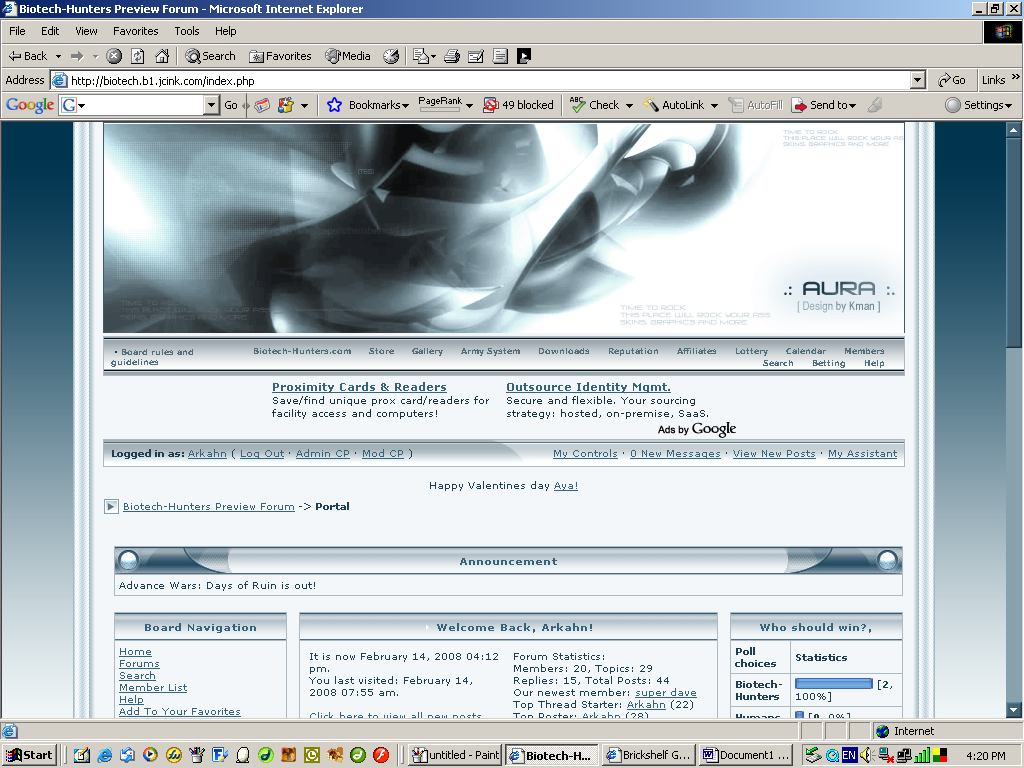Open the Help menu
The height and width of the screenshot is (768, 1024).
[225, 31]
